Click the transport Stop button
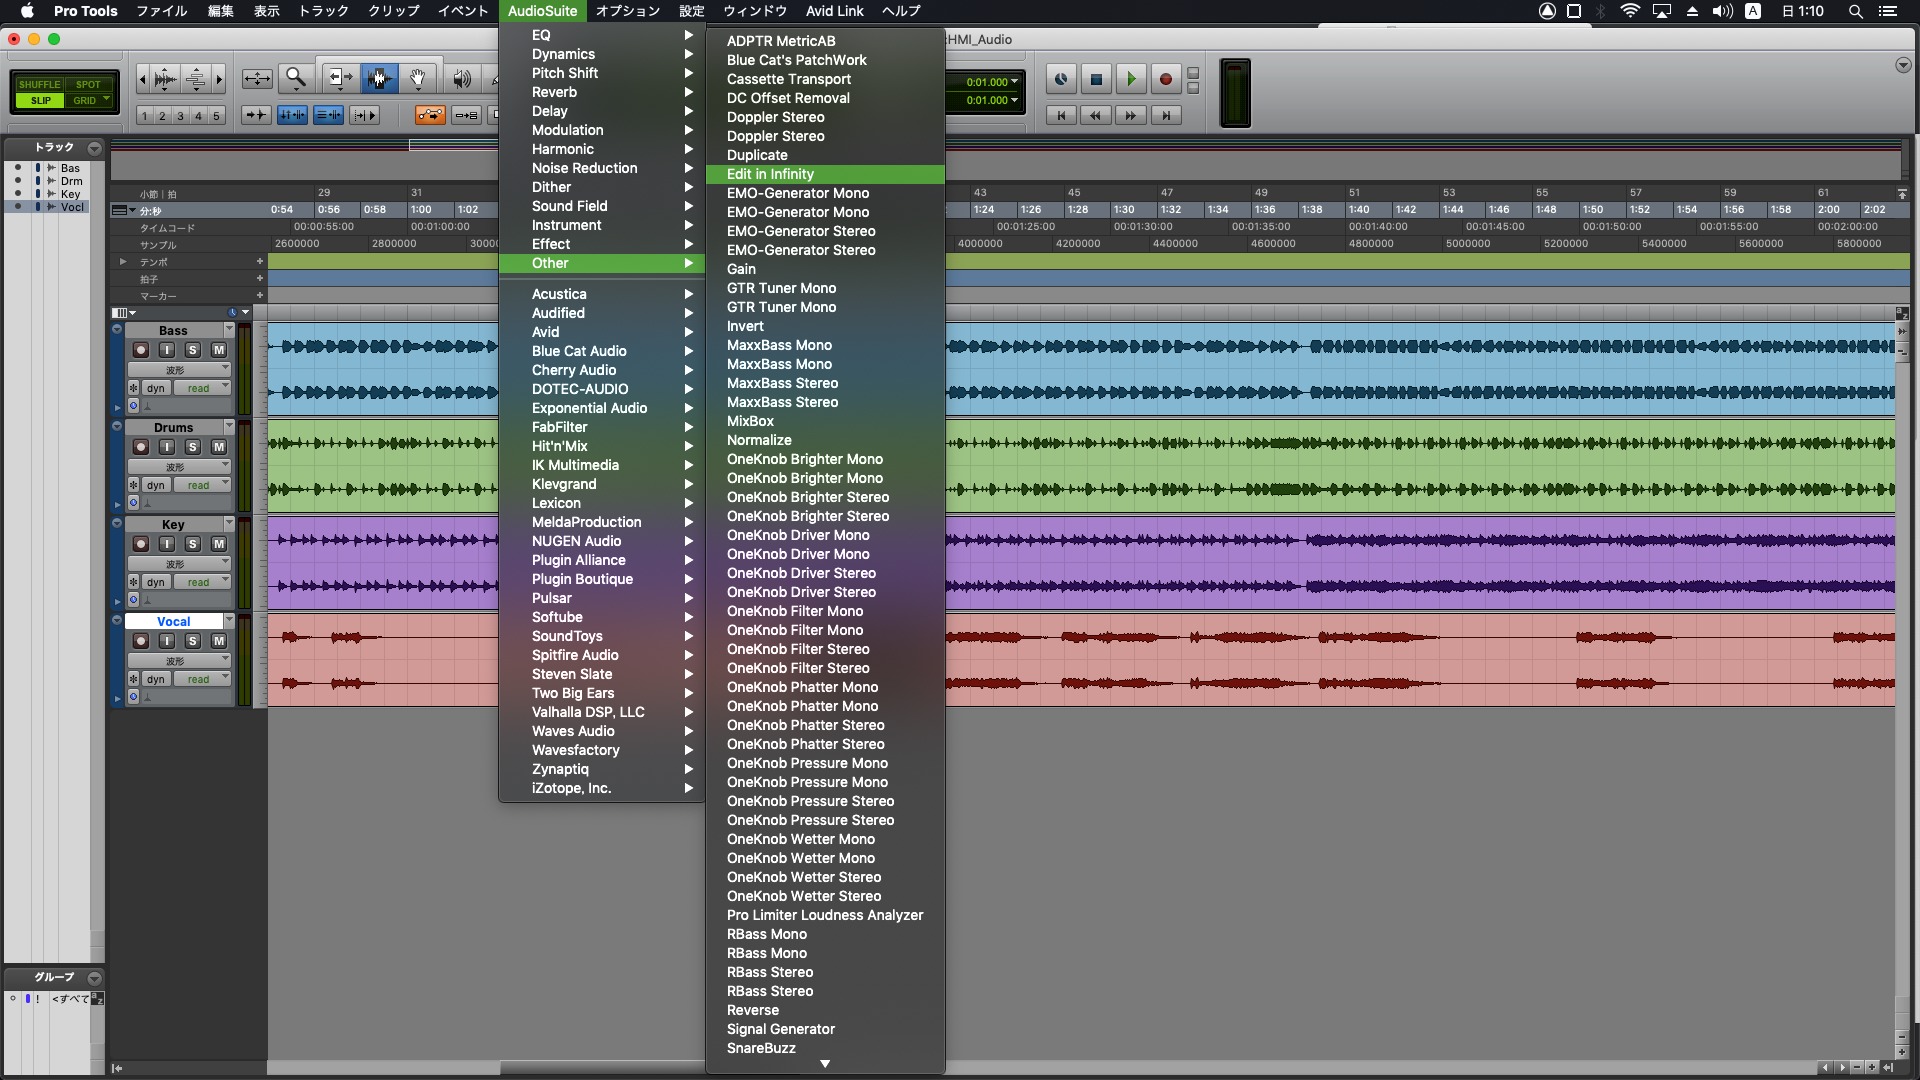The image size is (1920, 1080). [1096, 79]
